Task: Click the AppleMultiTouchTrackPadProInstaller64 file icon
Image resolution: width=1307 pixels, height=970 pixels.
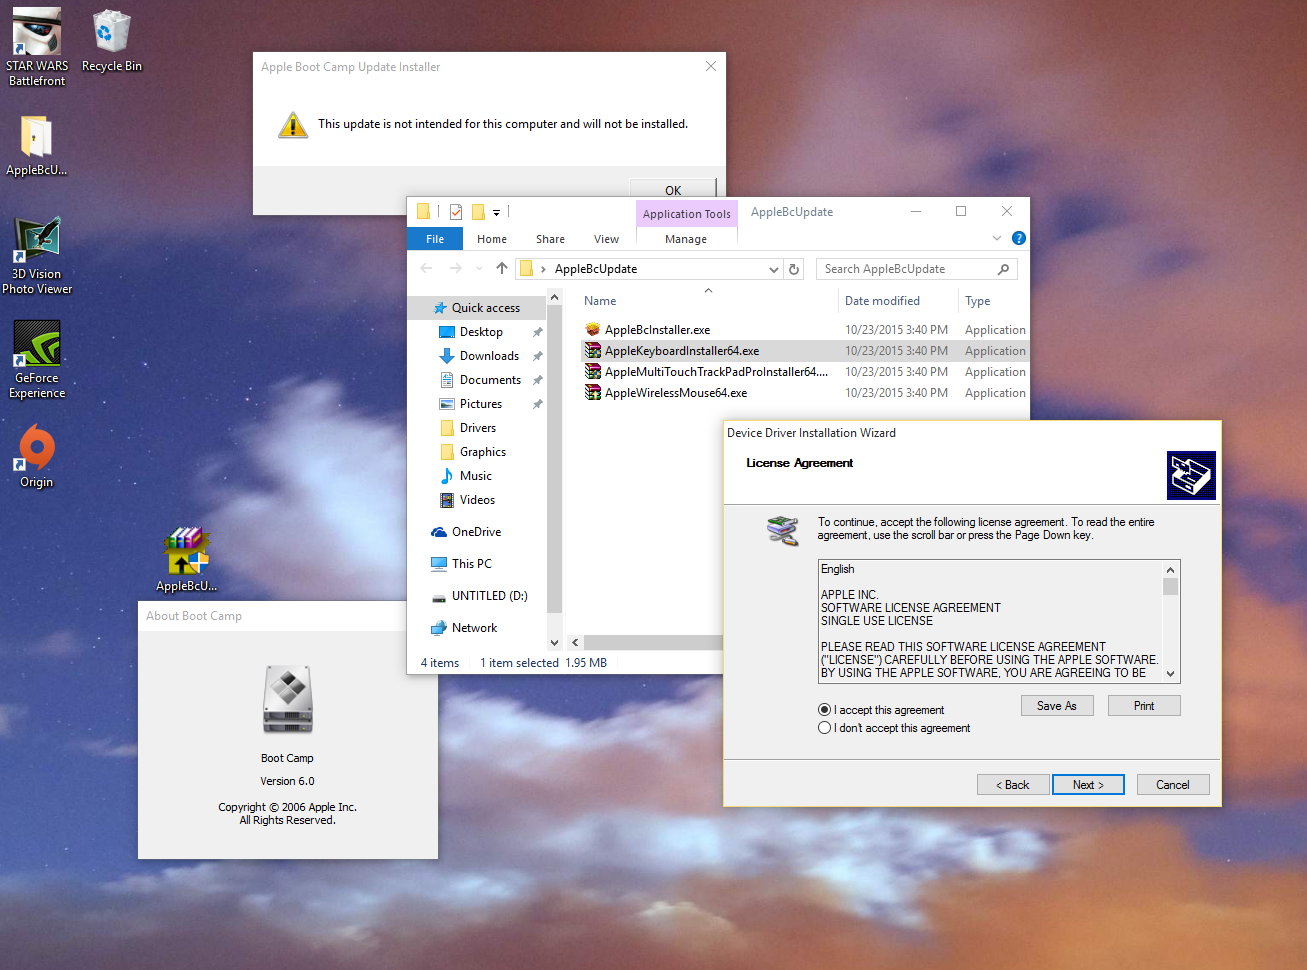Action: pyautogui.click(x=593, y=372)
